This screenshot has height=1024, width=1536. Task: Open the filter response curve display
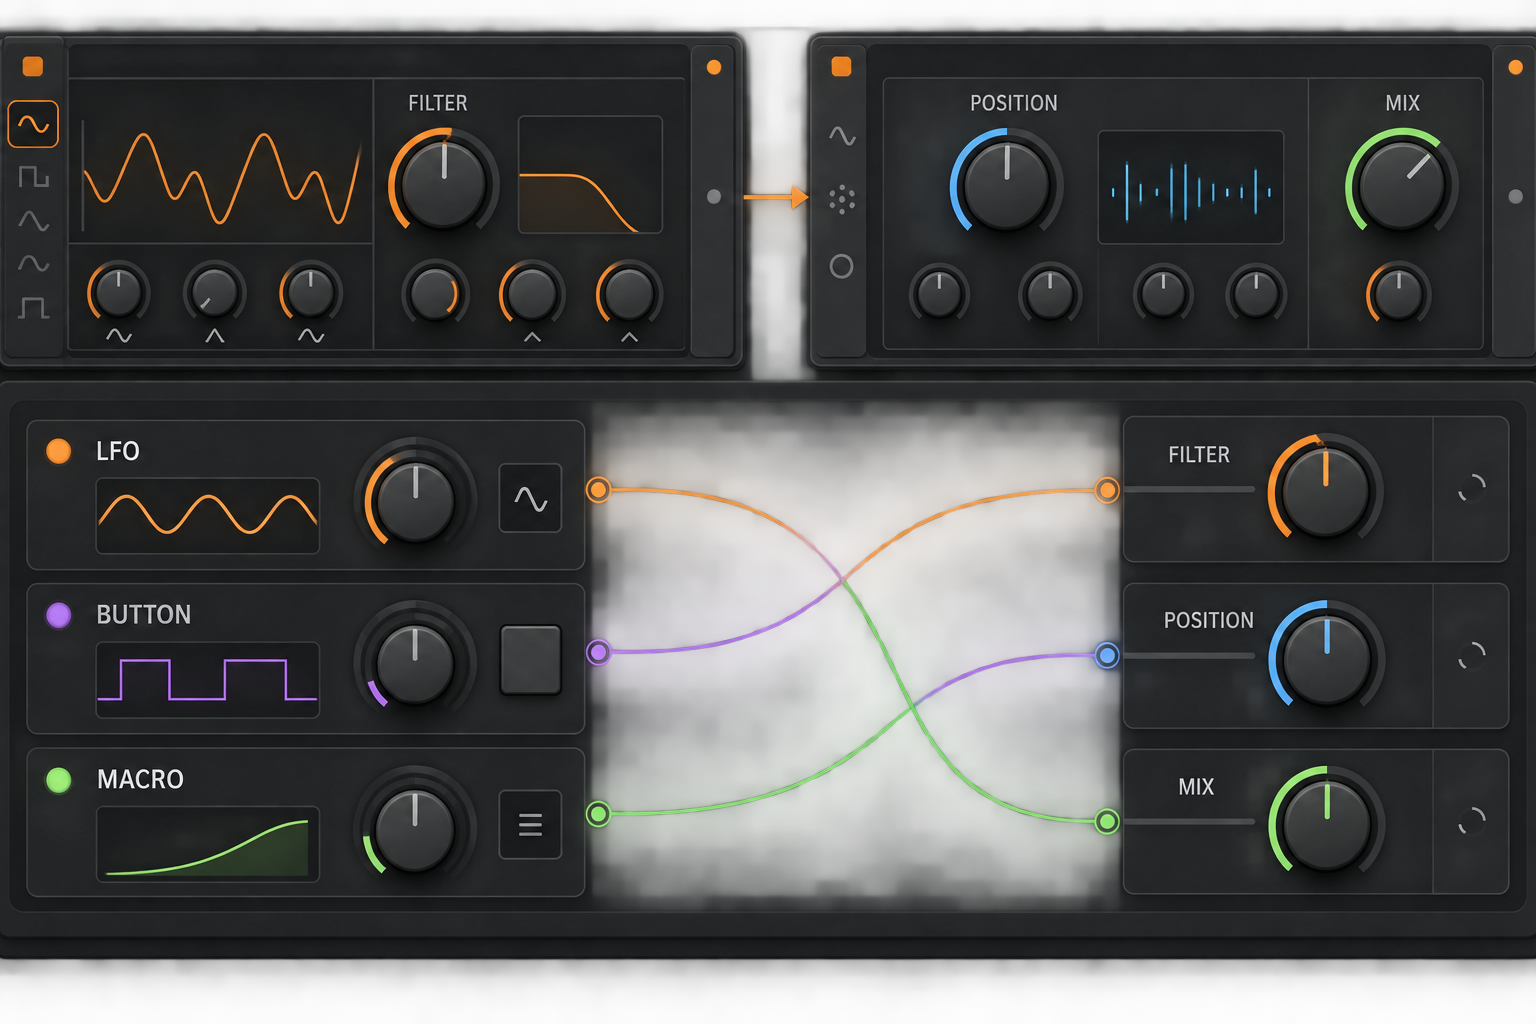coord(590,175)
